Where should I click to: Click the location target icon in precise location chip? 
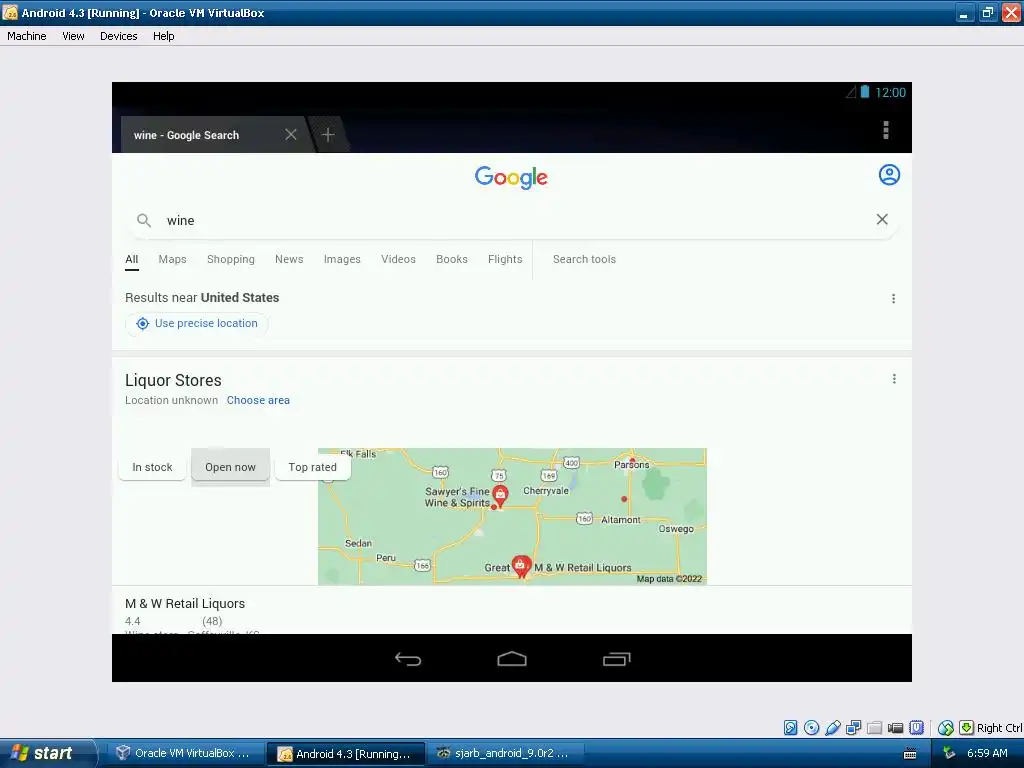tap(142, 323)
